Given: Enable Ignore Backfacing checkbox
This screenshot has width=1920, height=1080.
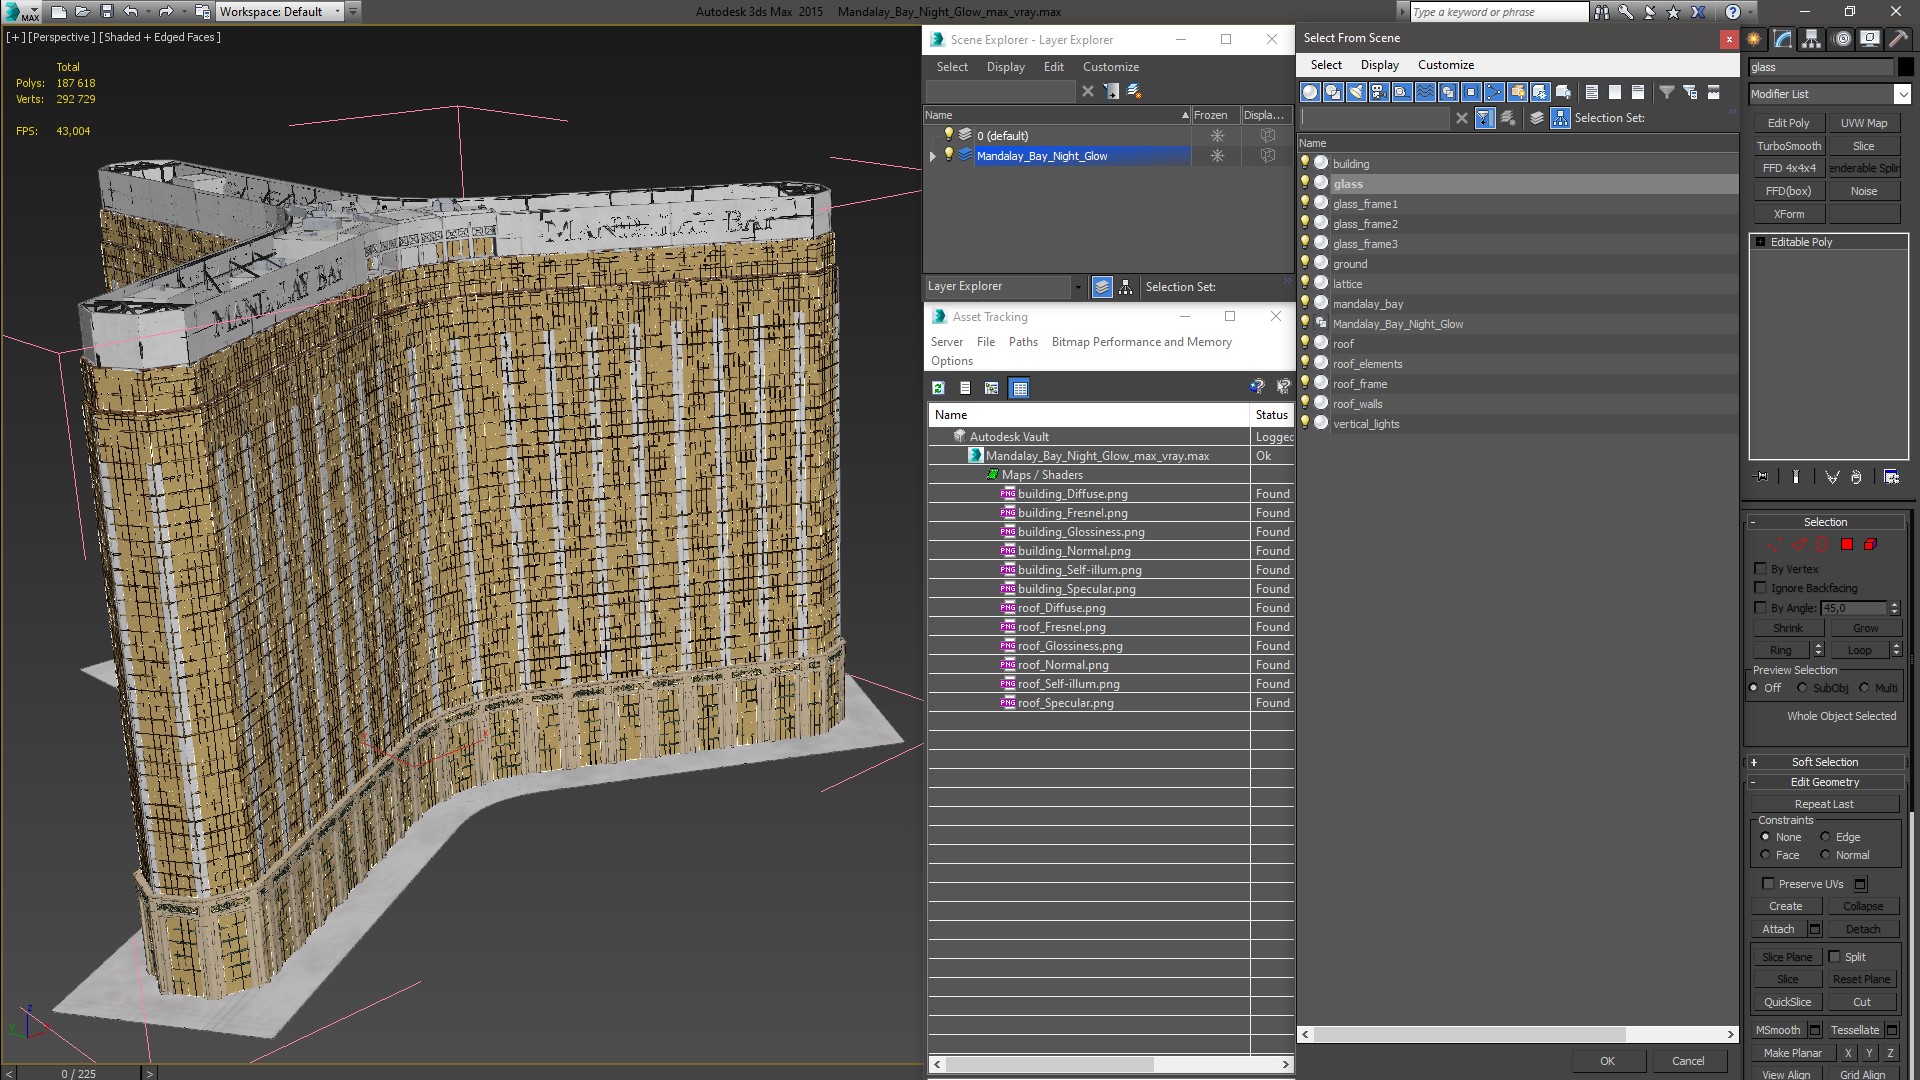Looking at the screenshot, I should tap(1761, 587).
